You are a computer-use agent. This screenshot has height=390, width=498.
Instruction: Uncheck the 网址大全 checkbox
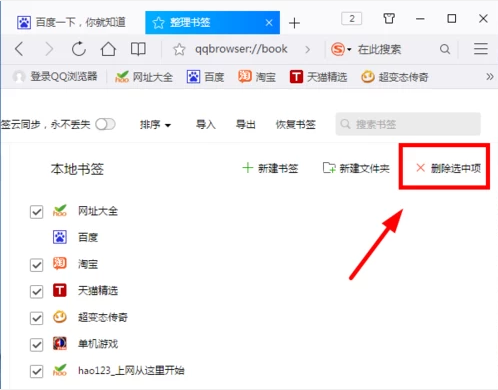pos(36,212)
